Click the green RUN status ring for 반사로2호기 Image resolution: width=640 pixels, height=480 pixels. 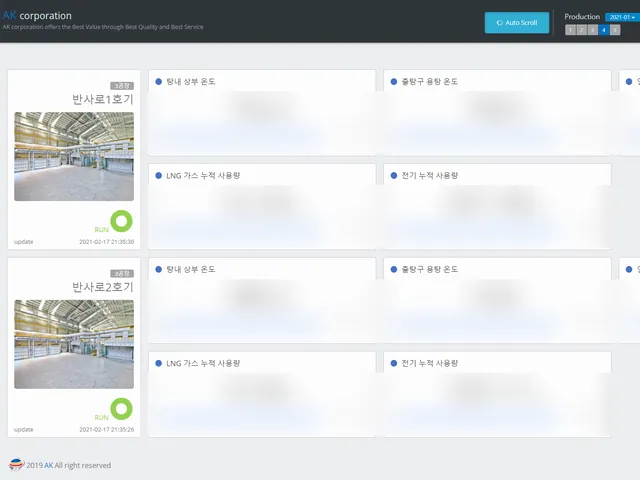[122, 409]
